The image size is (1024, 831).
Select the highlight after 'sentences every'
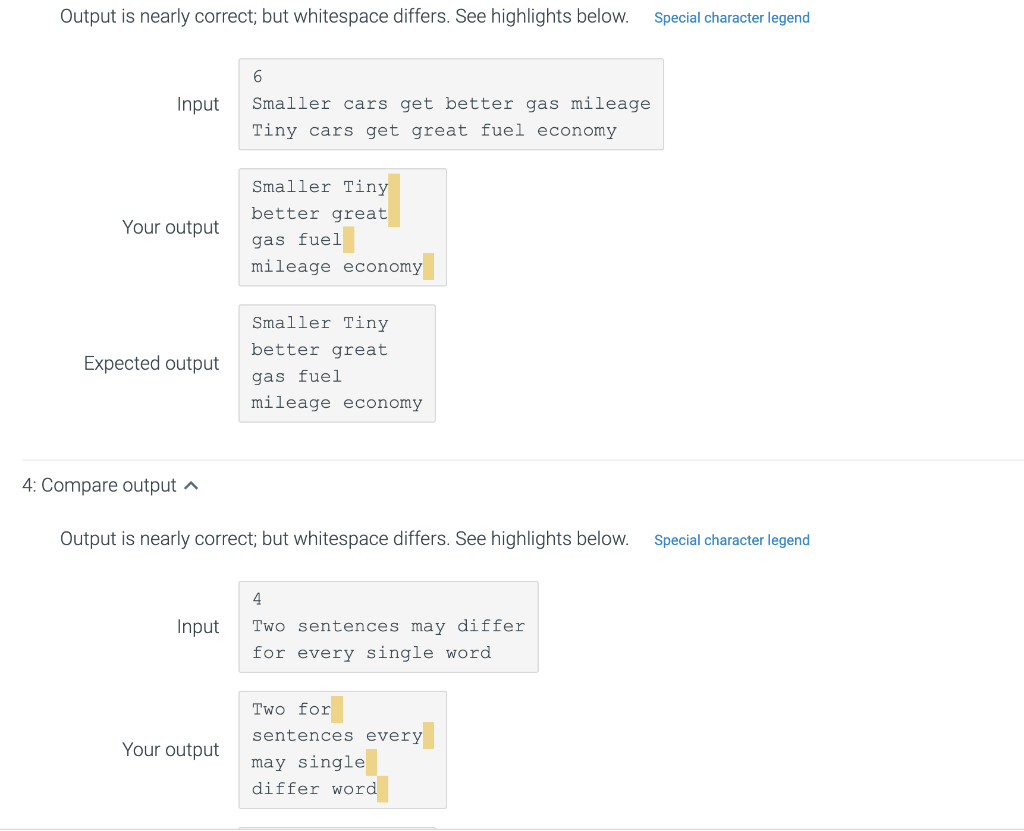[x=429, y=735]
